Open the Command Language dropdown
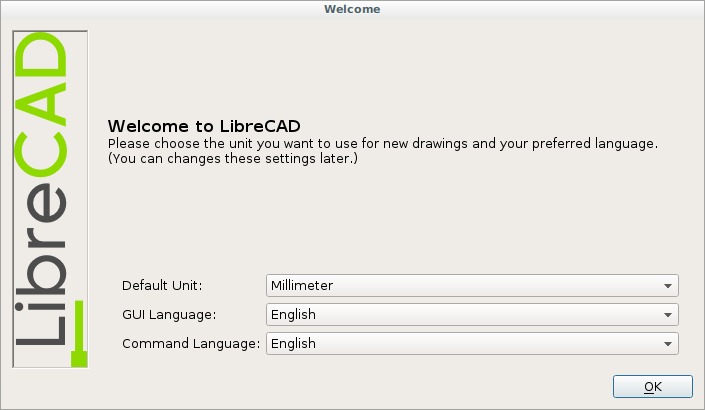 pos(472,343)
